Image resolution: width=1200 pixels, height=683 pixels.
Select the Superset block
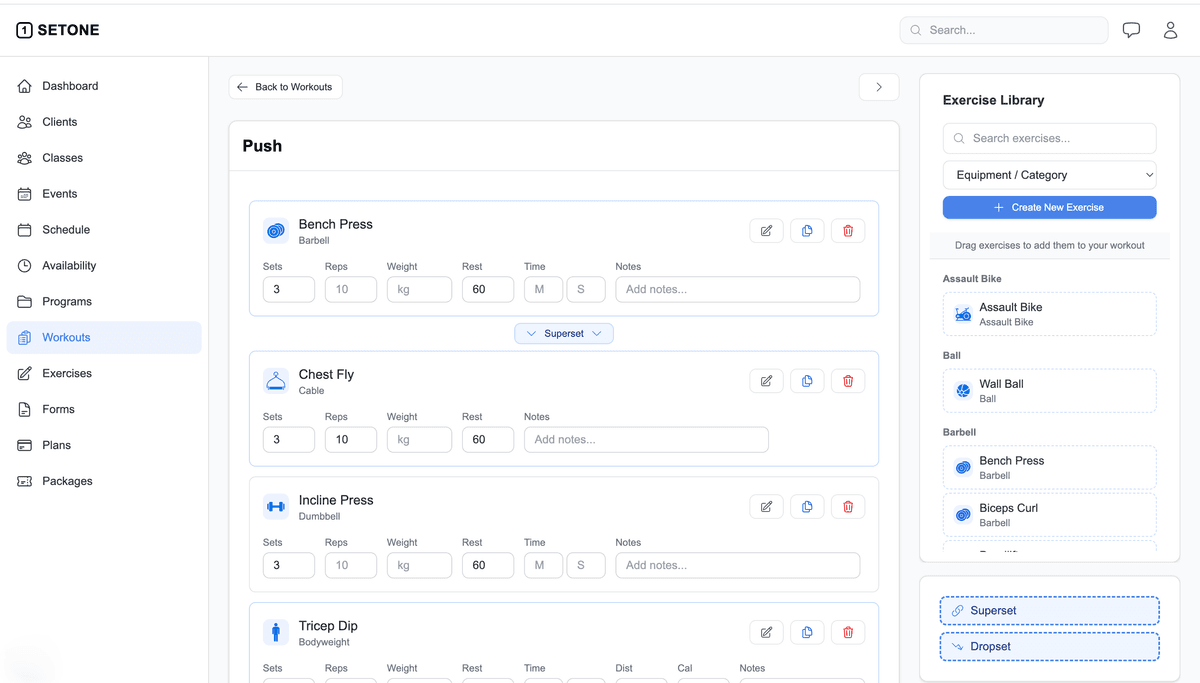tap(1050, 611)
